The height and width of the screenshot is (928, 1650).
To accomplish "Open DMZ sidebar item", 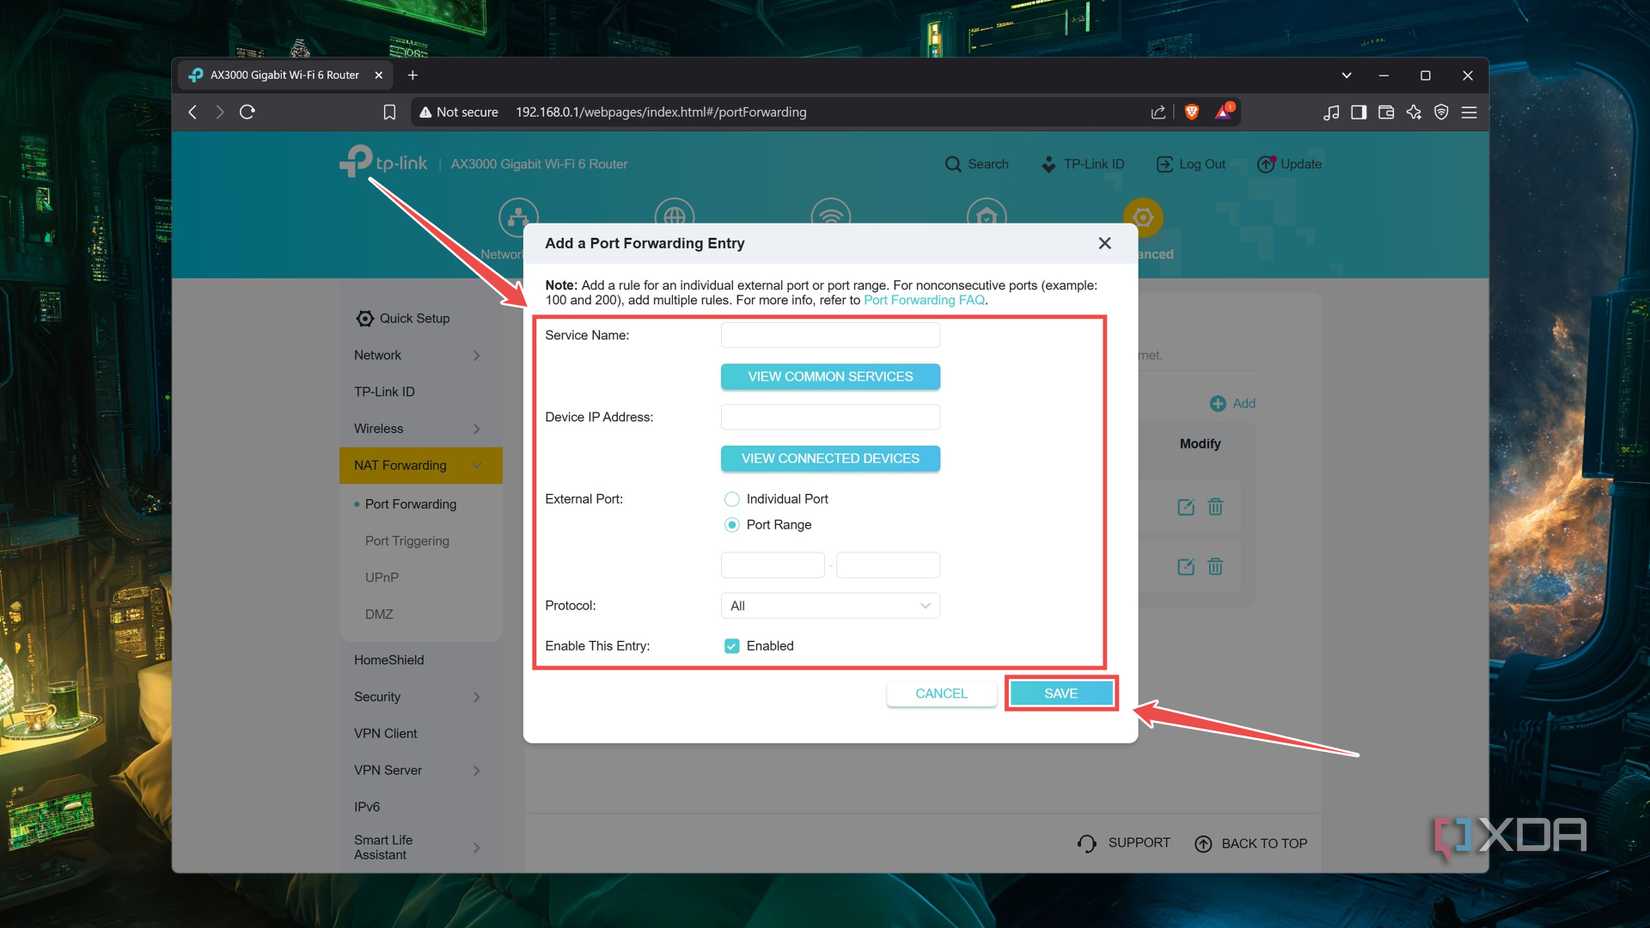I will pos(379,614).
